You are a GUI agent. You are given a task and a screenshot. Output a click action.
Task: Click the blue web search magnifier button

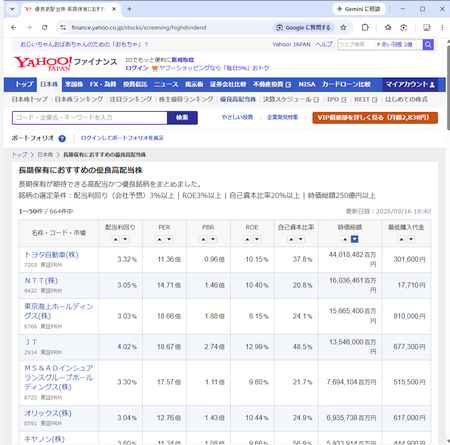(428, 44)
